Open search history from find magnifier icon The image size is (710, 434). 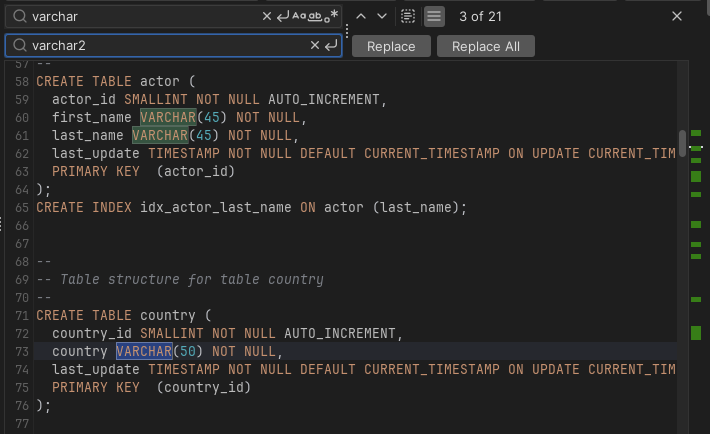pos(19,17)
